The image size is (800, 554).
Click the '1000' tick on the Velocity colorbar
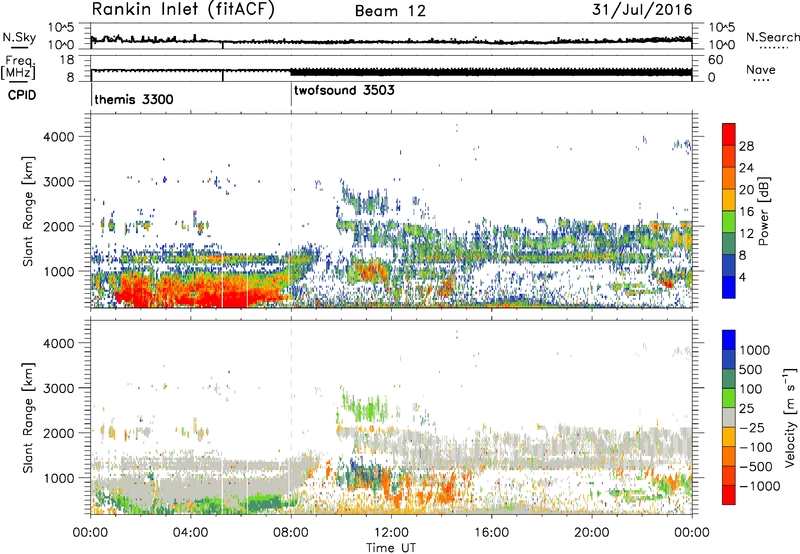coord(754,350)
